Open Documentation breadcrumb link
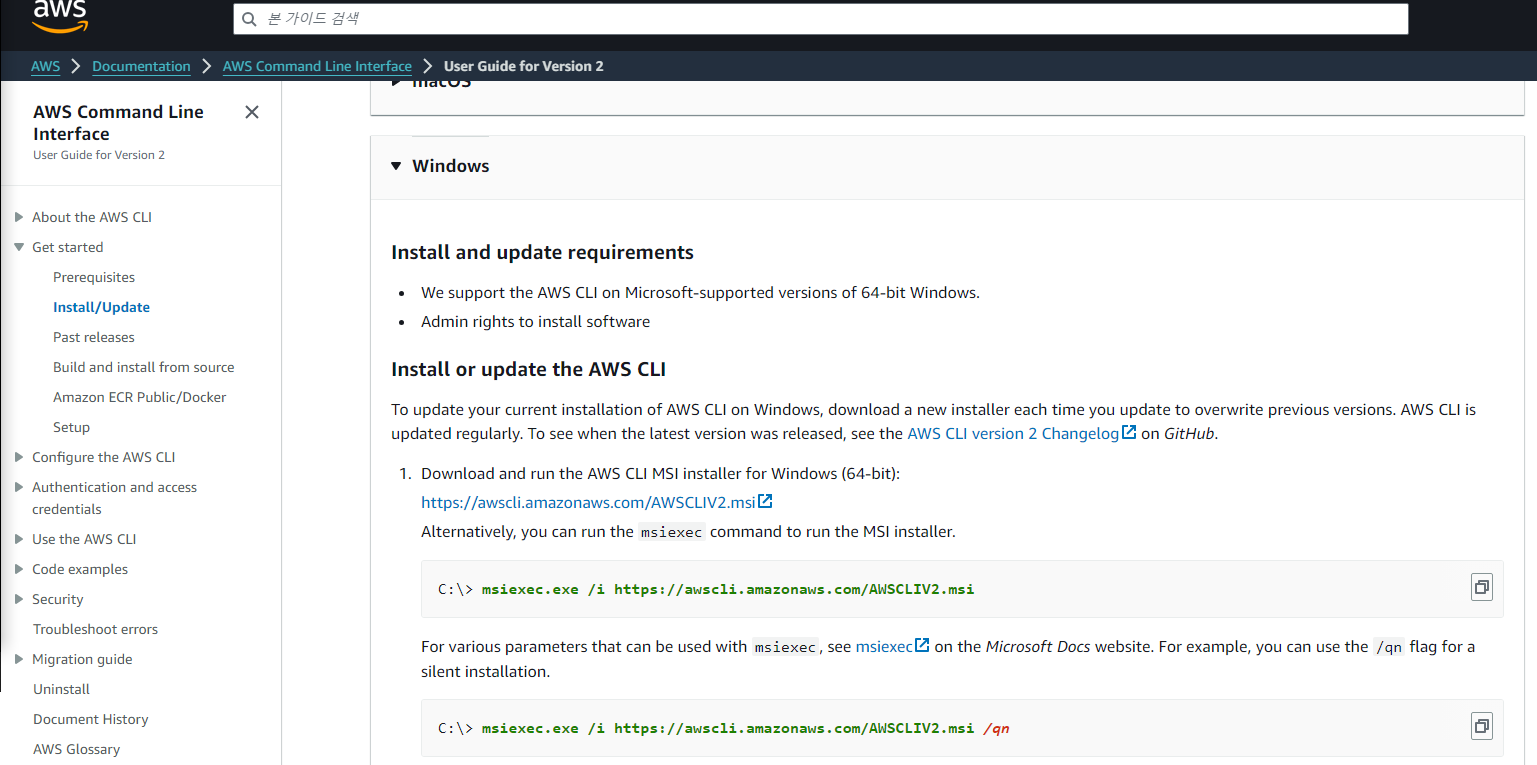 (141, 66)
